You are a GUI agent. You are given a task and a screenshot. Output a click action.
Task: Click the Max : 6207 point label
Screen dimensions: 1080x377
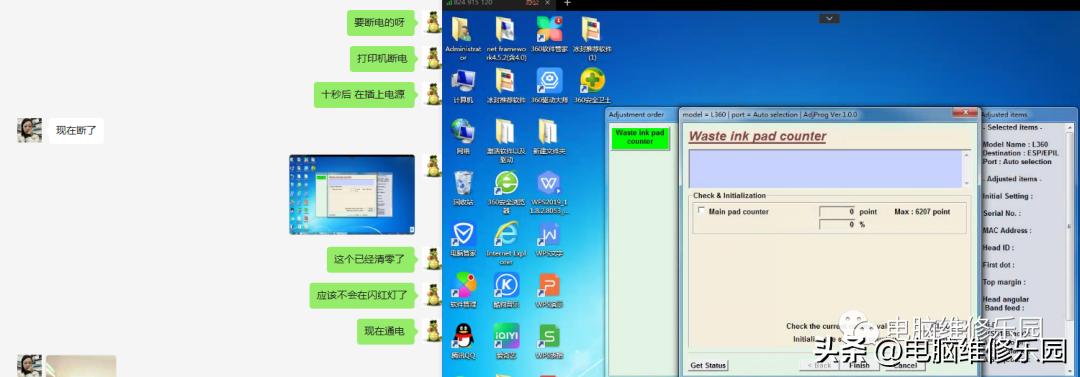point(922,212)
